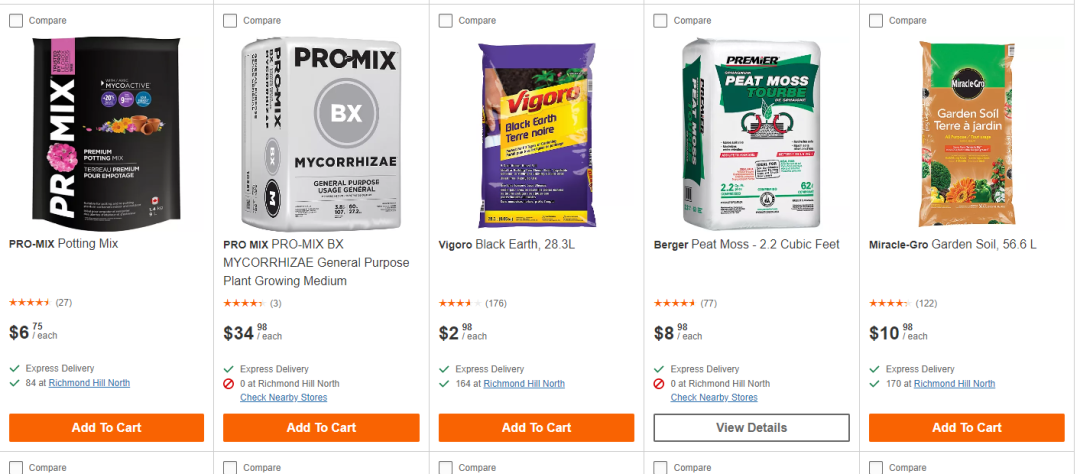The height and width of the screenshot is (474, 1080).
Task: Click View Details for Berger Peat Moss
Action: (751, 427)
